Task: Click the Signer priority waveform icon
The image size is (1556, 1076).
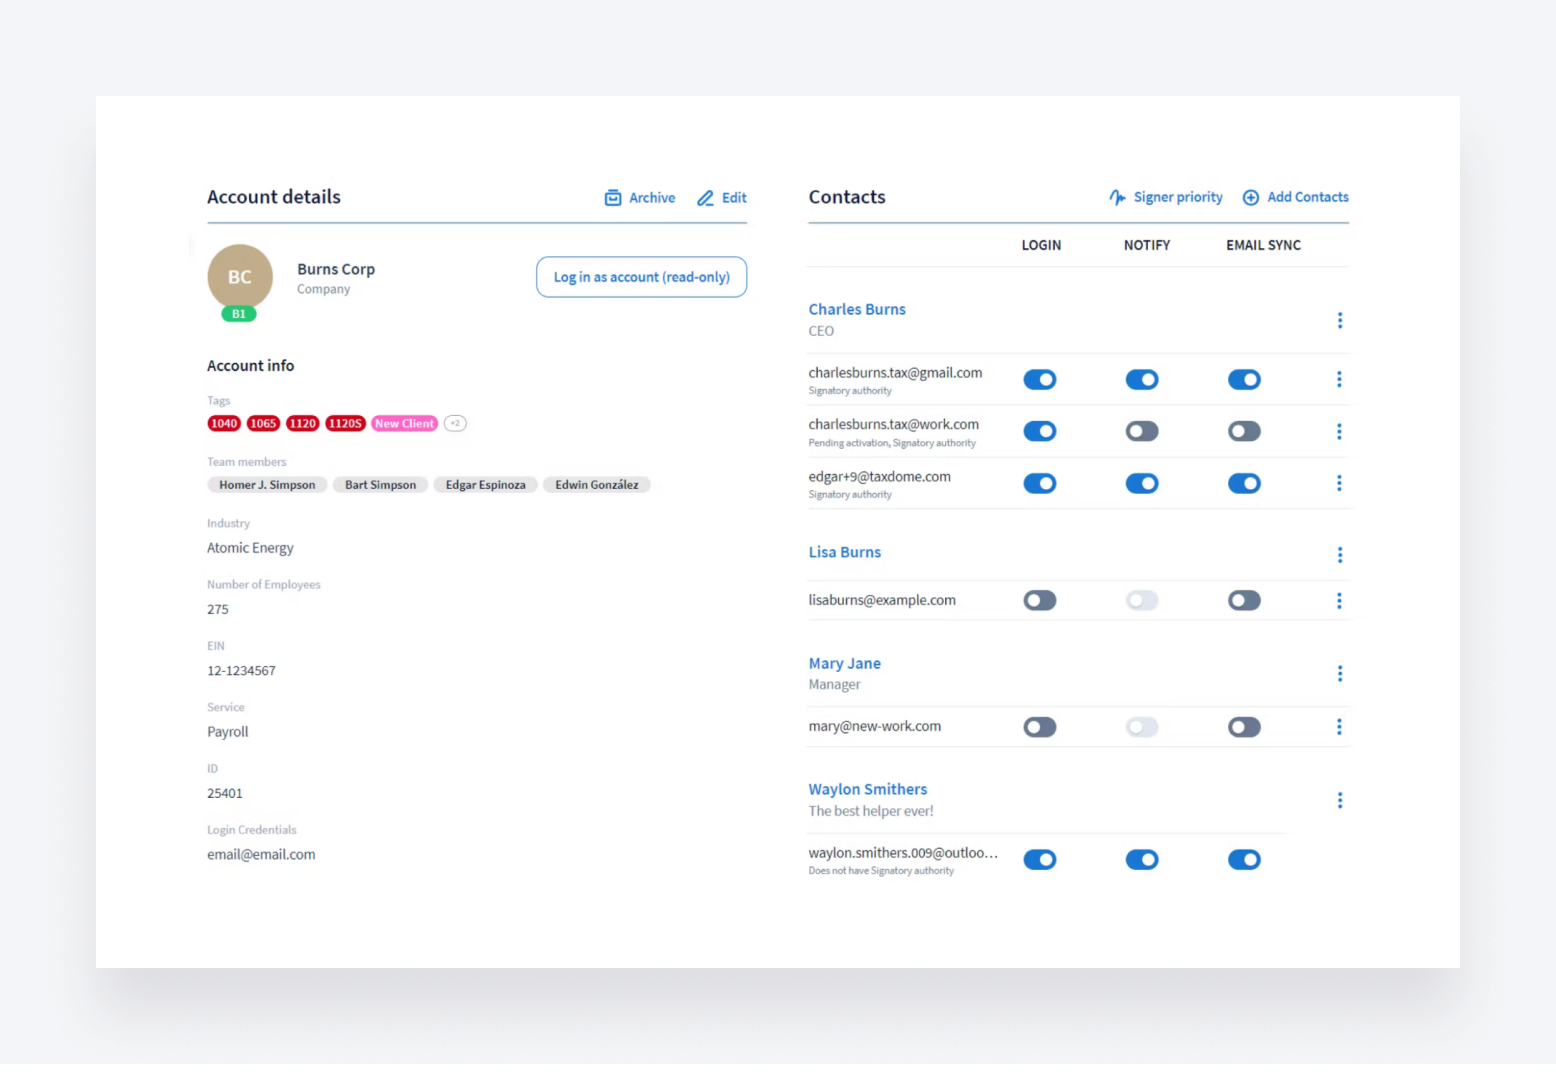Action: coord(1116,197)
